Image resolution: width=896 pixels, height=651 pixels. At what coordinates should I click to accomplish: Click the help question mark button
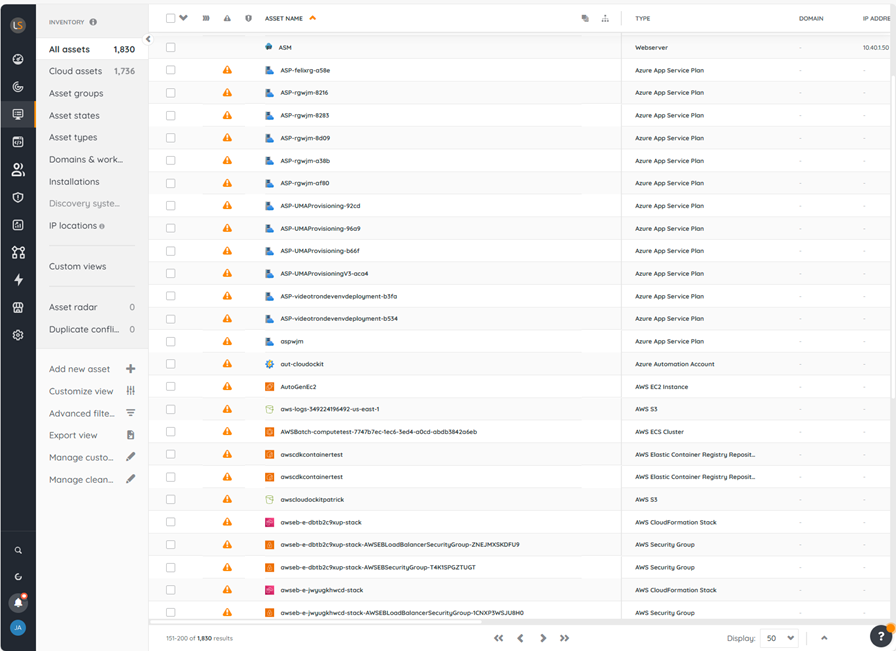tap(881, 636)
